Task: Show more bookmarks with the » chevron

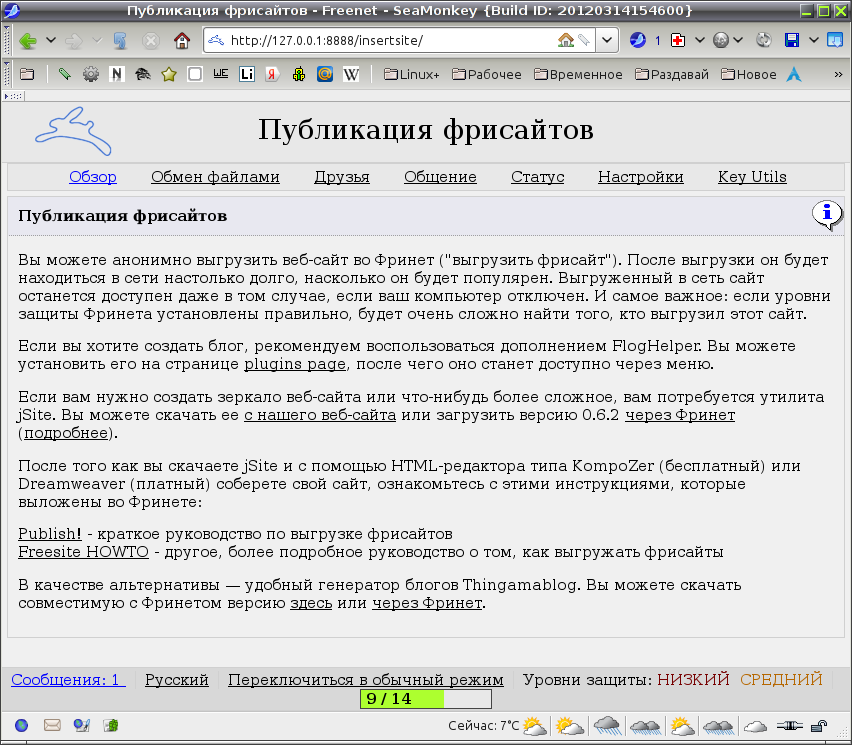Action: point(838,74)
